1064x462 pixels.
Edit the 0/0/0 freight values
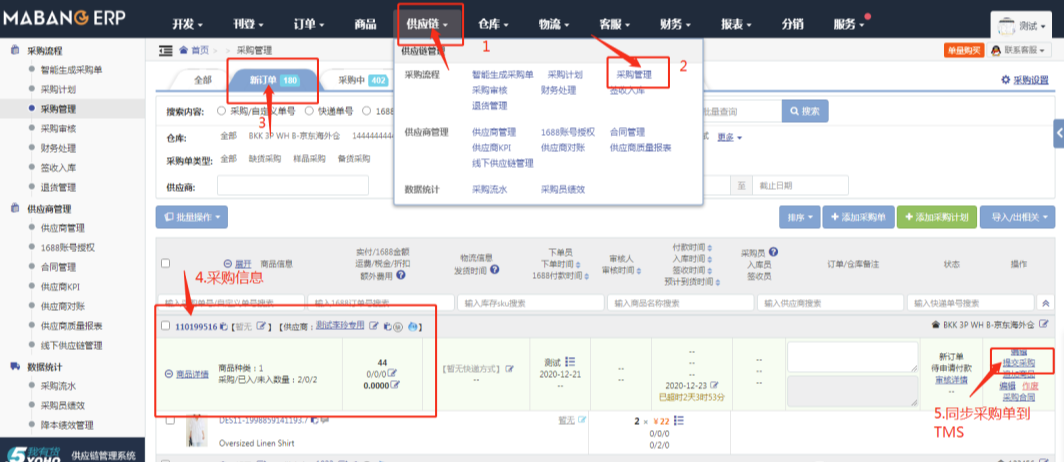point(392,373)
